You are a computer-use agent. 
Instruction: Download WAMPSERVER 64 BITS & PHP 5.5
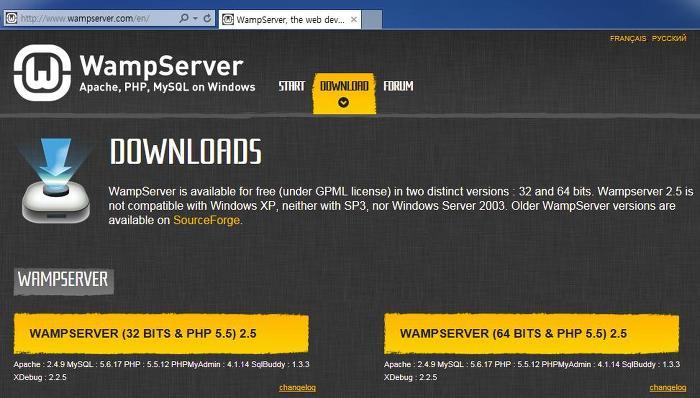pos(531,334)
